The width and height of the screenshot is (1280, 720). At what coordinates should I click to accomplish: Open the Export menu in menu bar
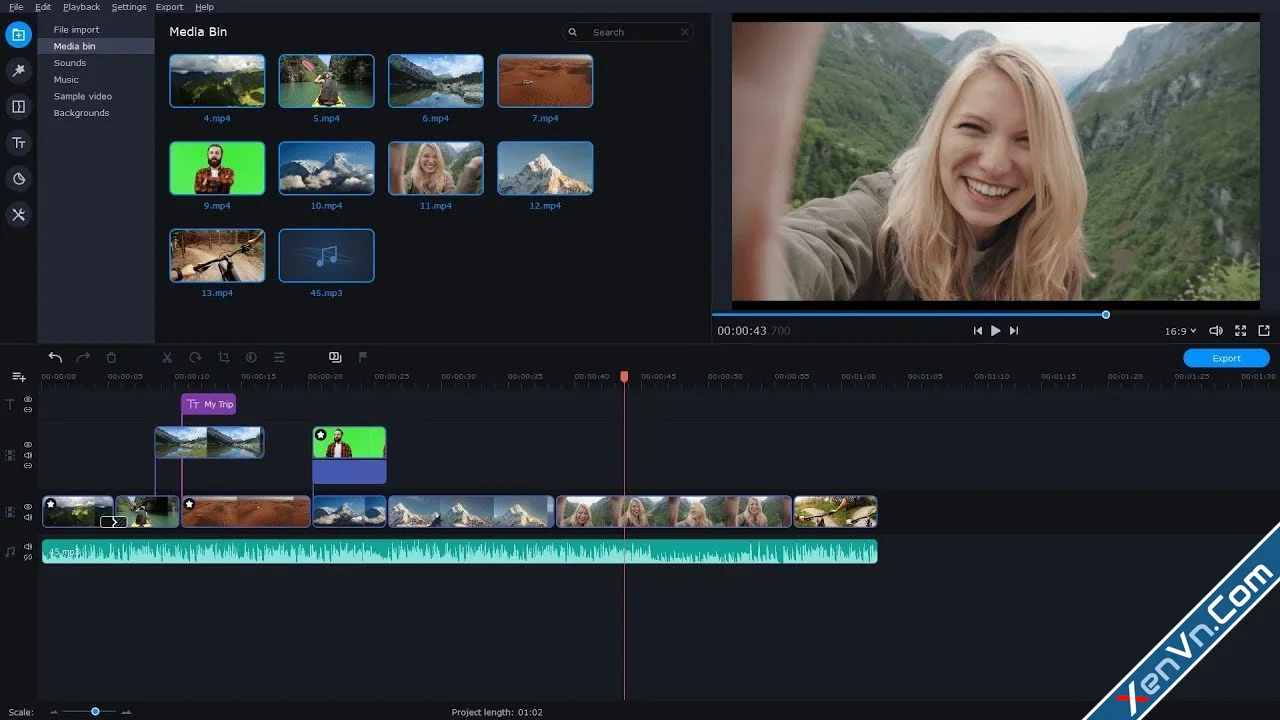point(169,7)
